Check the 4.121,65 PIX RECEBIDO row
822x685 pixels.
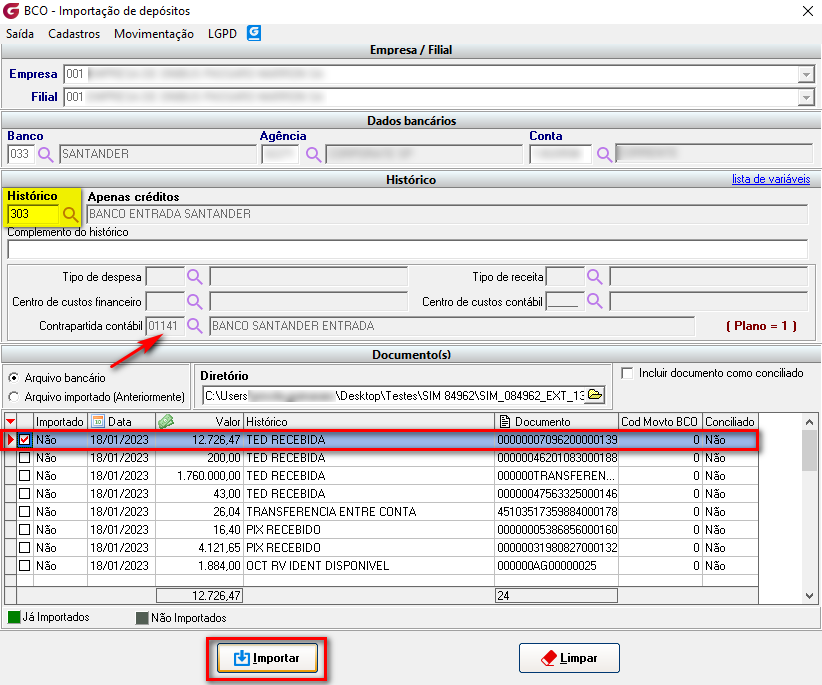click(x=25, y=548)
